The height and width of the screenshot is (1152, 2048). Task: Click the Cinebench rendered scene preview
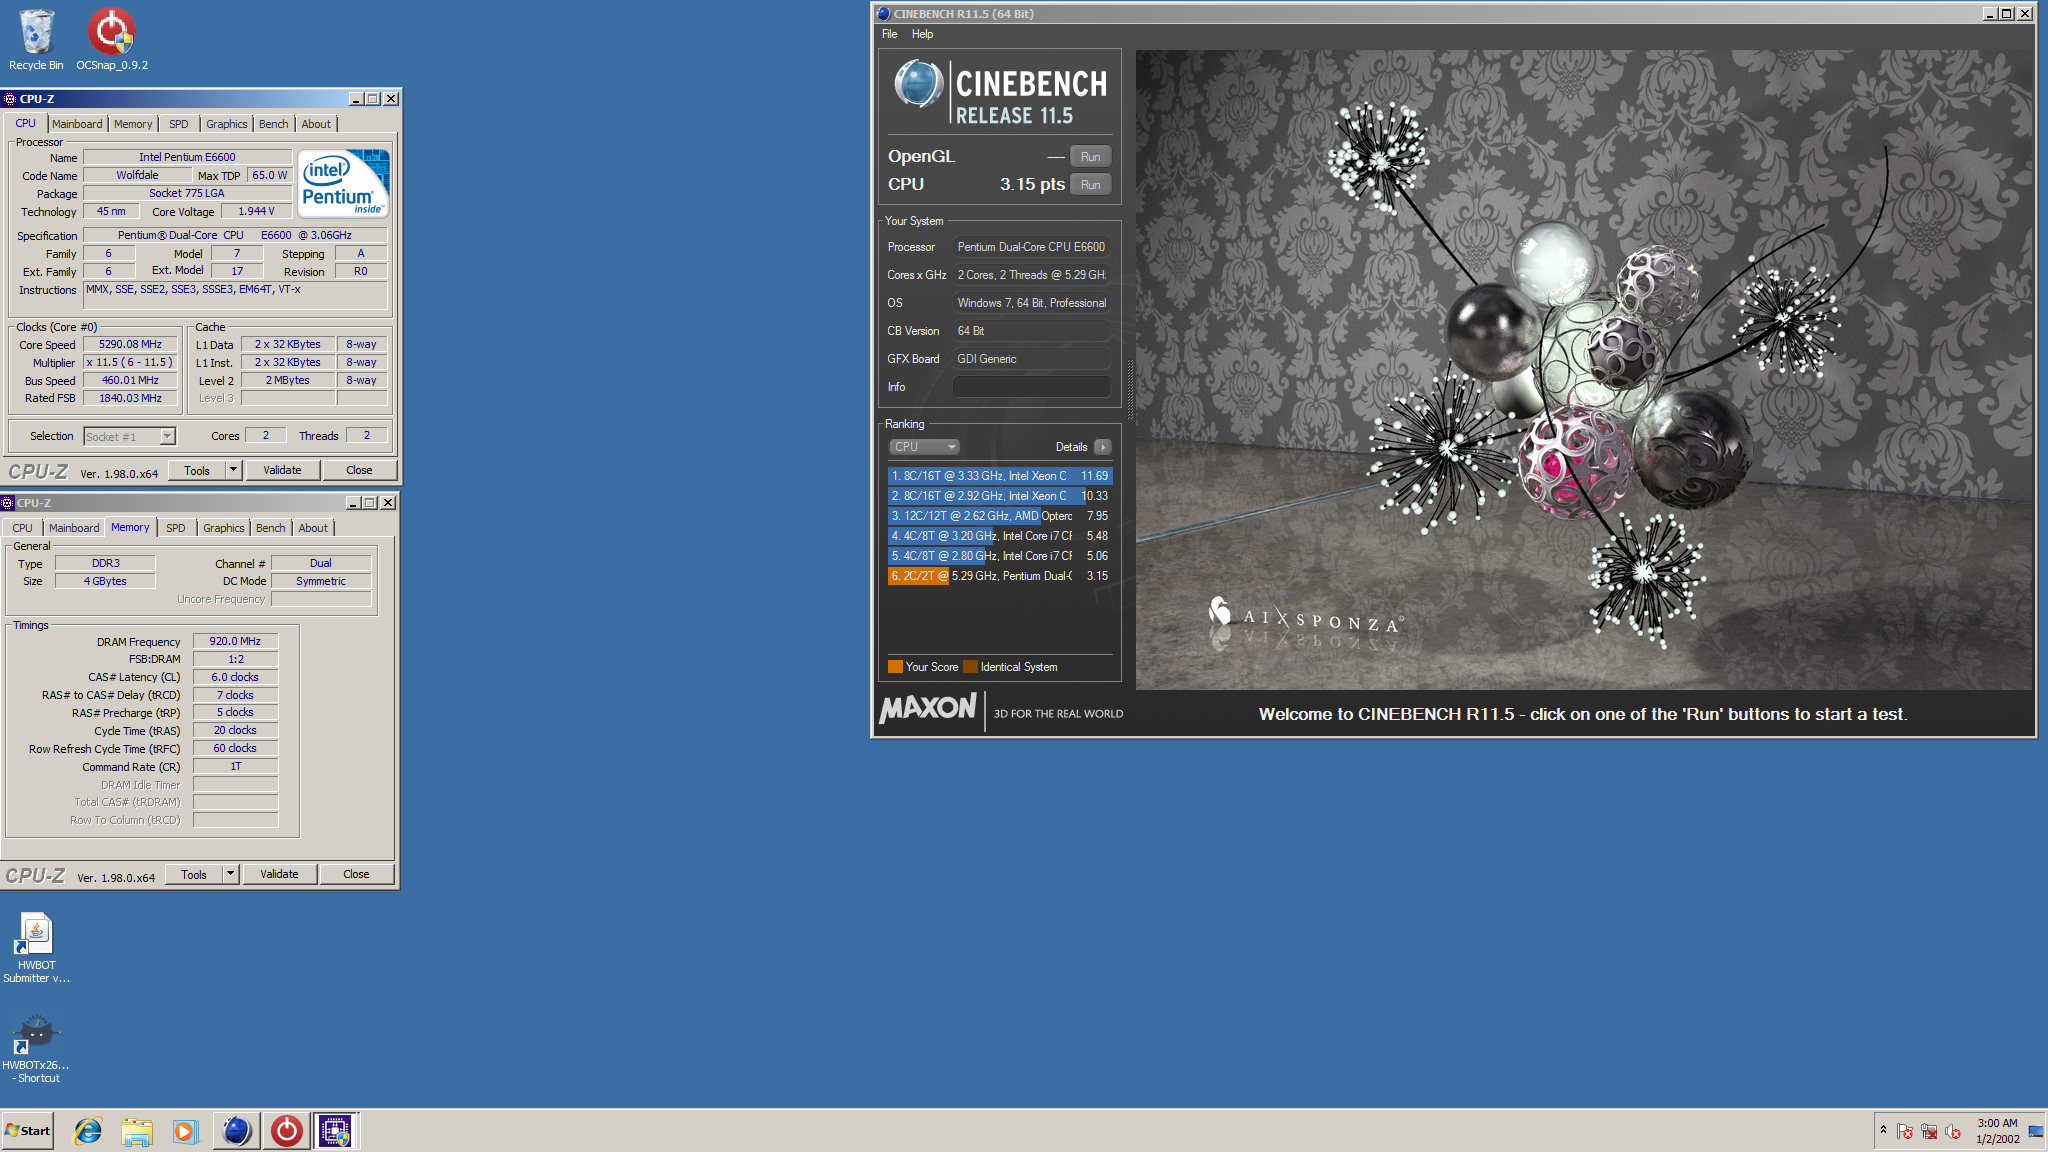1583,370
